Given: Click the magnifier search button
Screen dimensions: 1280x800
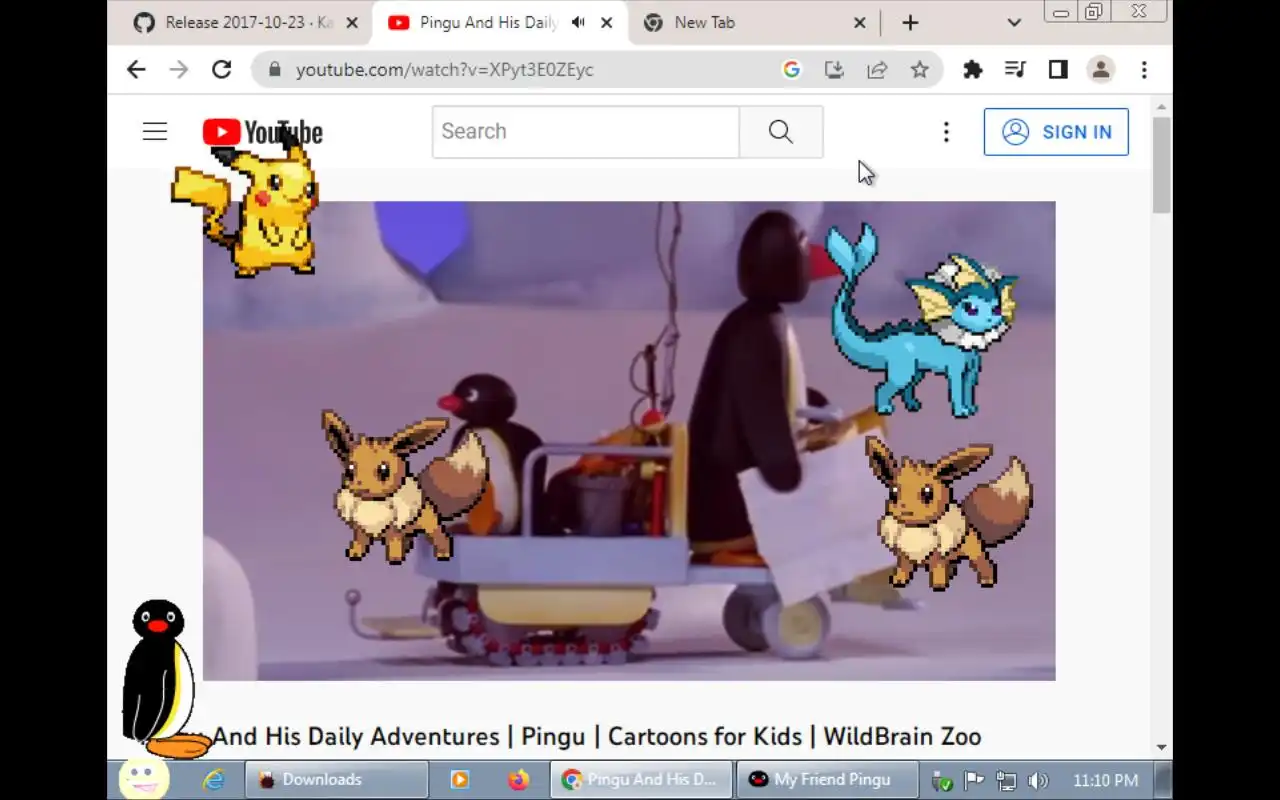Looking at the screenshot, I should point(781,131).
